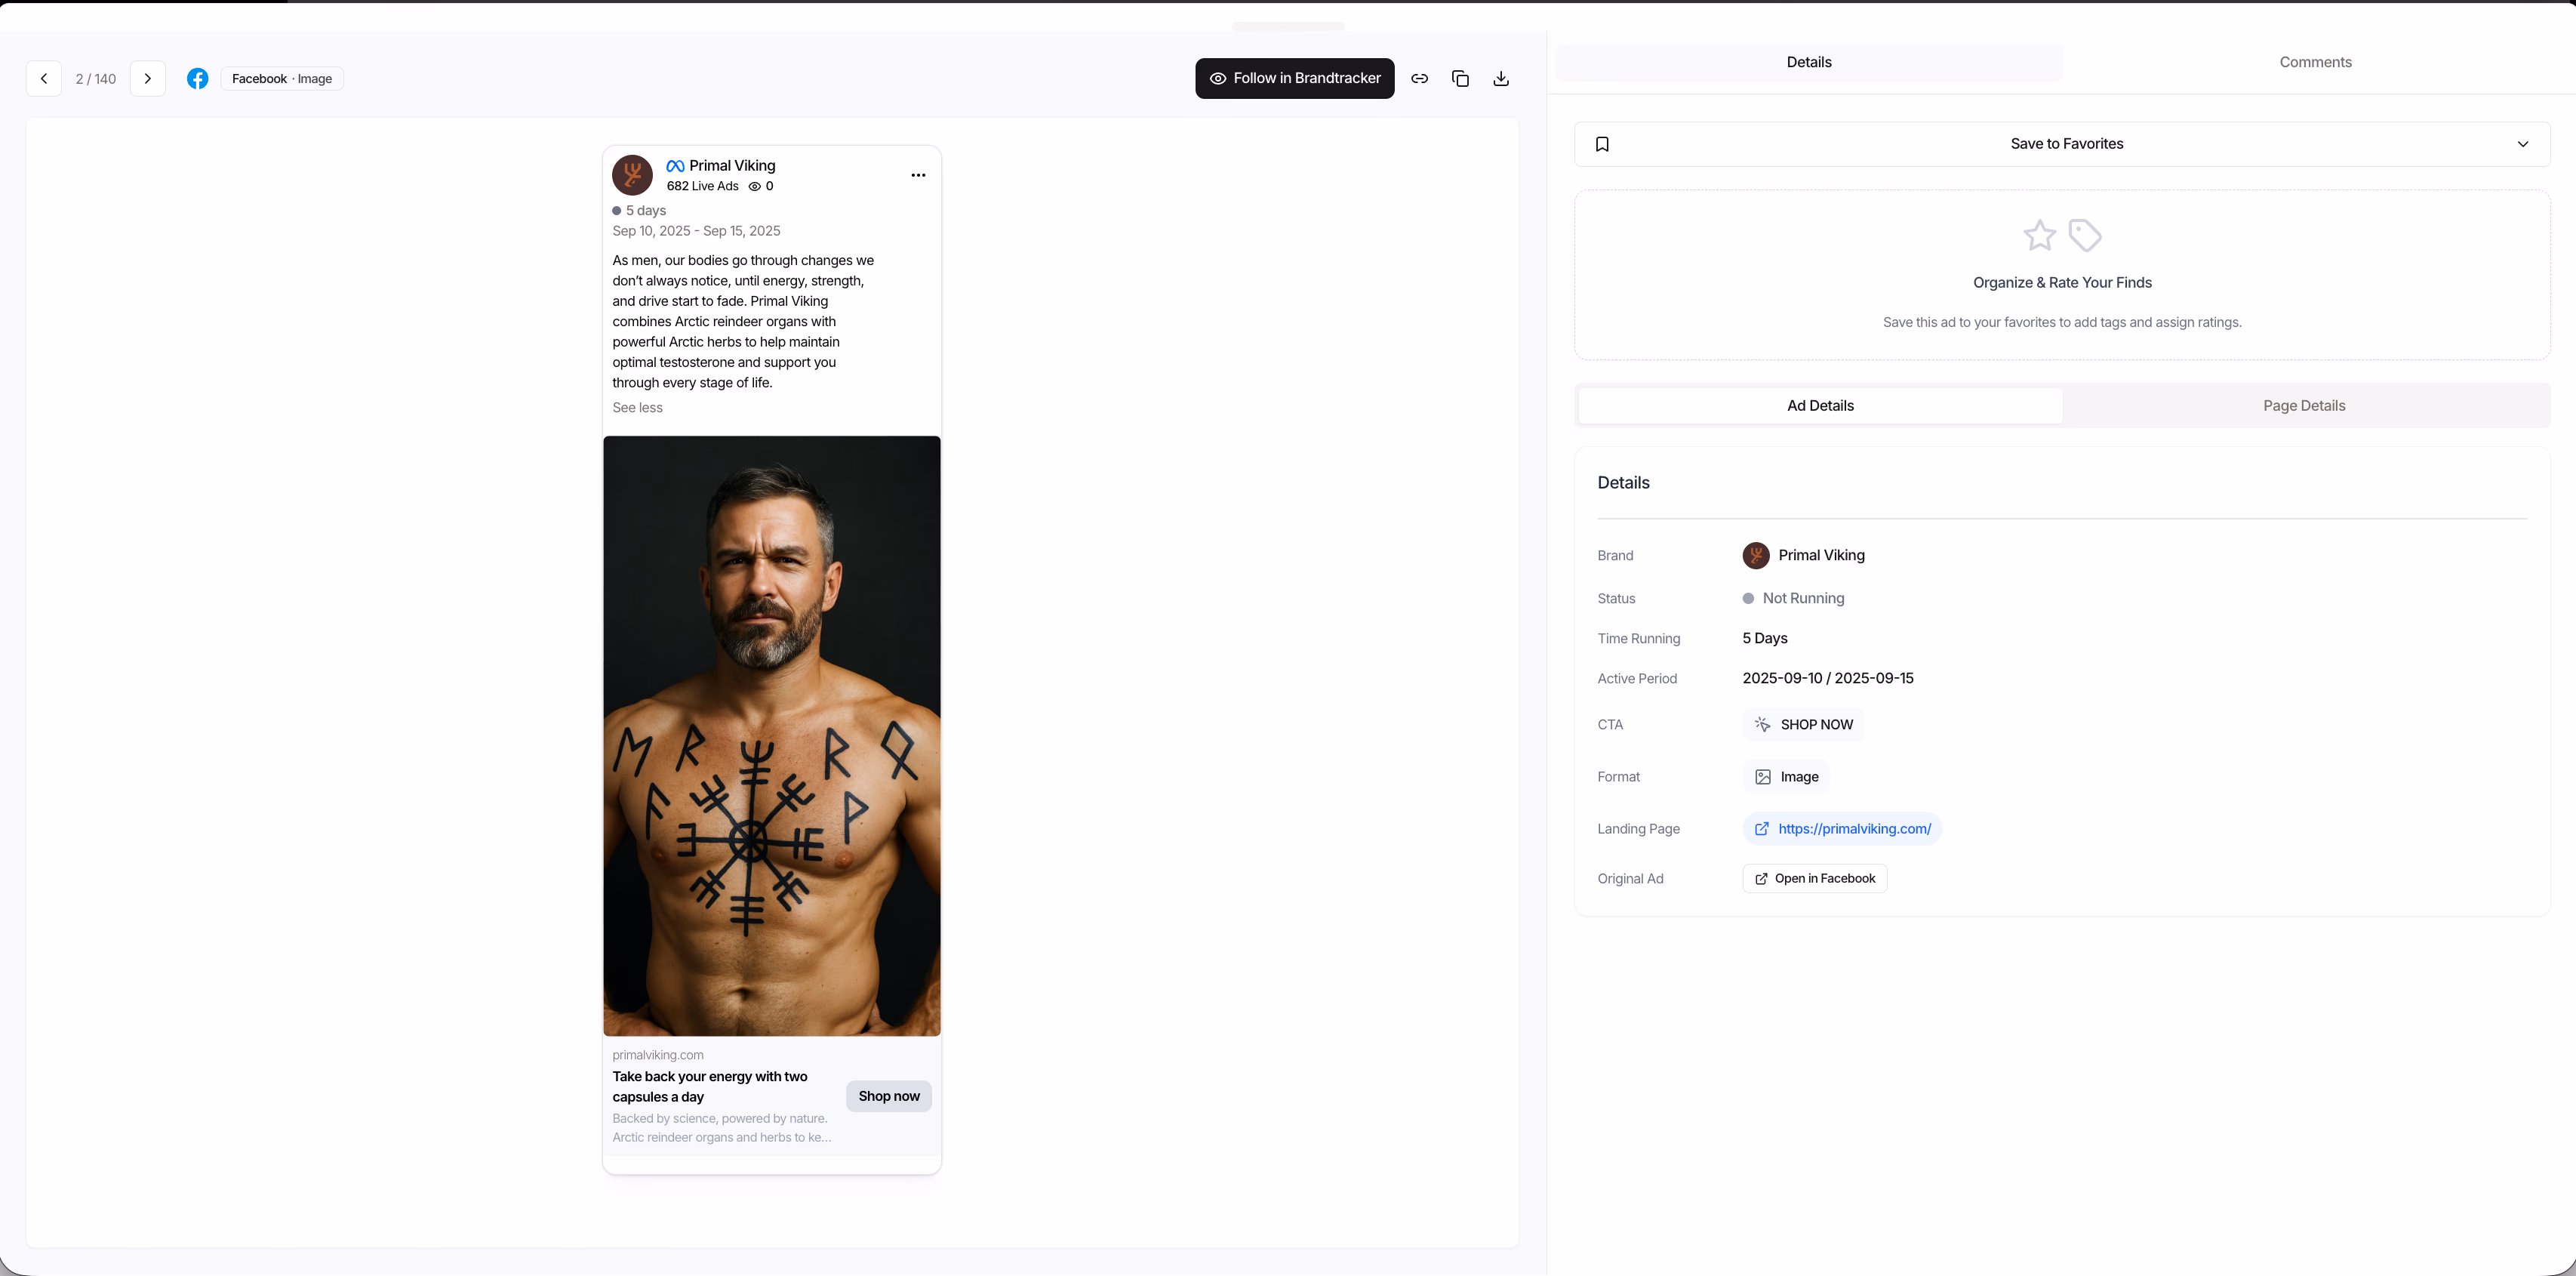Open the three-dot ad options menu
Image resolution: width=2576 pixels, height=1276 pixels.
pyautogui.click(x=918, y=176)
